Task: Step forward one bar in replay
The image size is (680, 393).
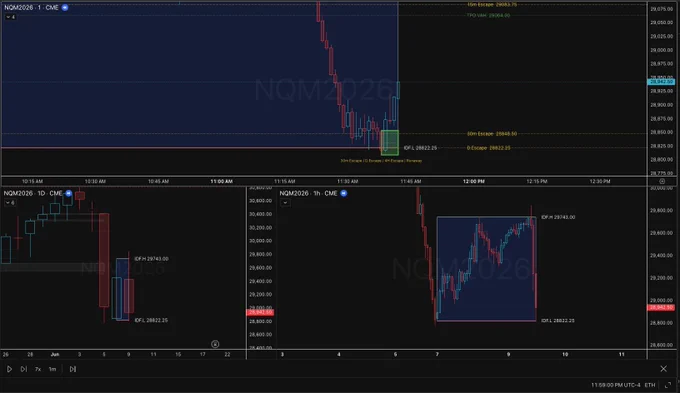Action: coord(23,369)
